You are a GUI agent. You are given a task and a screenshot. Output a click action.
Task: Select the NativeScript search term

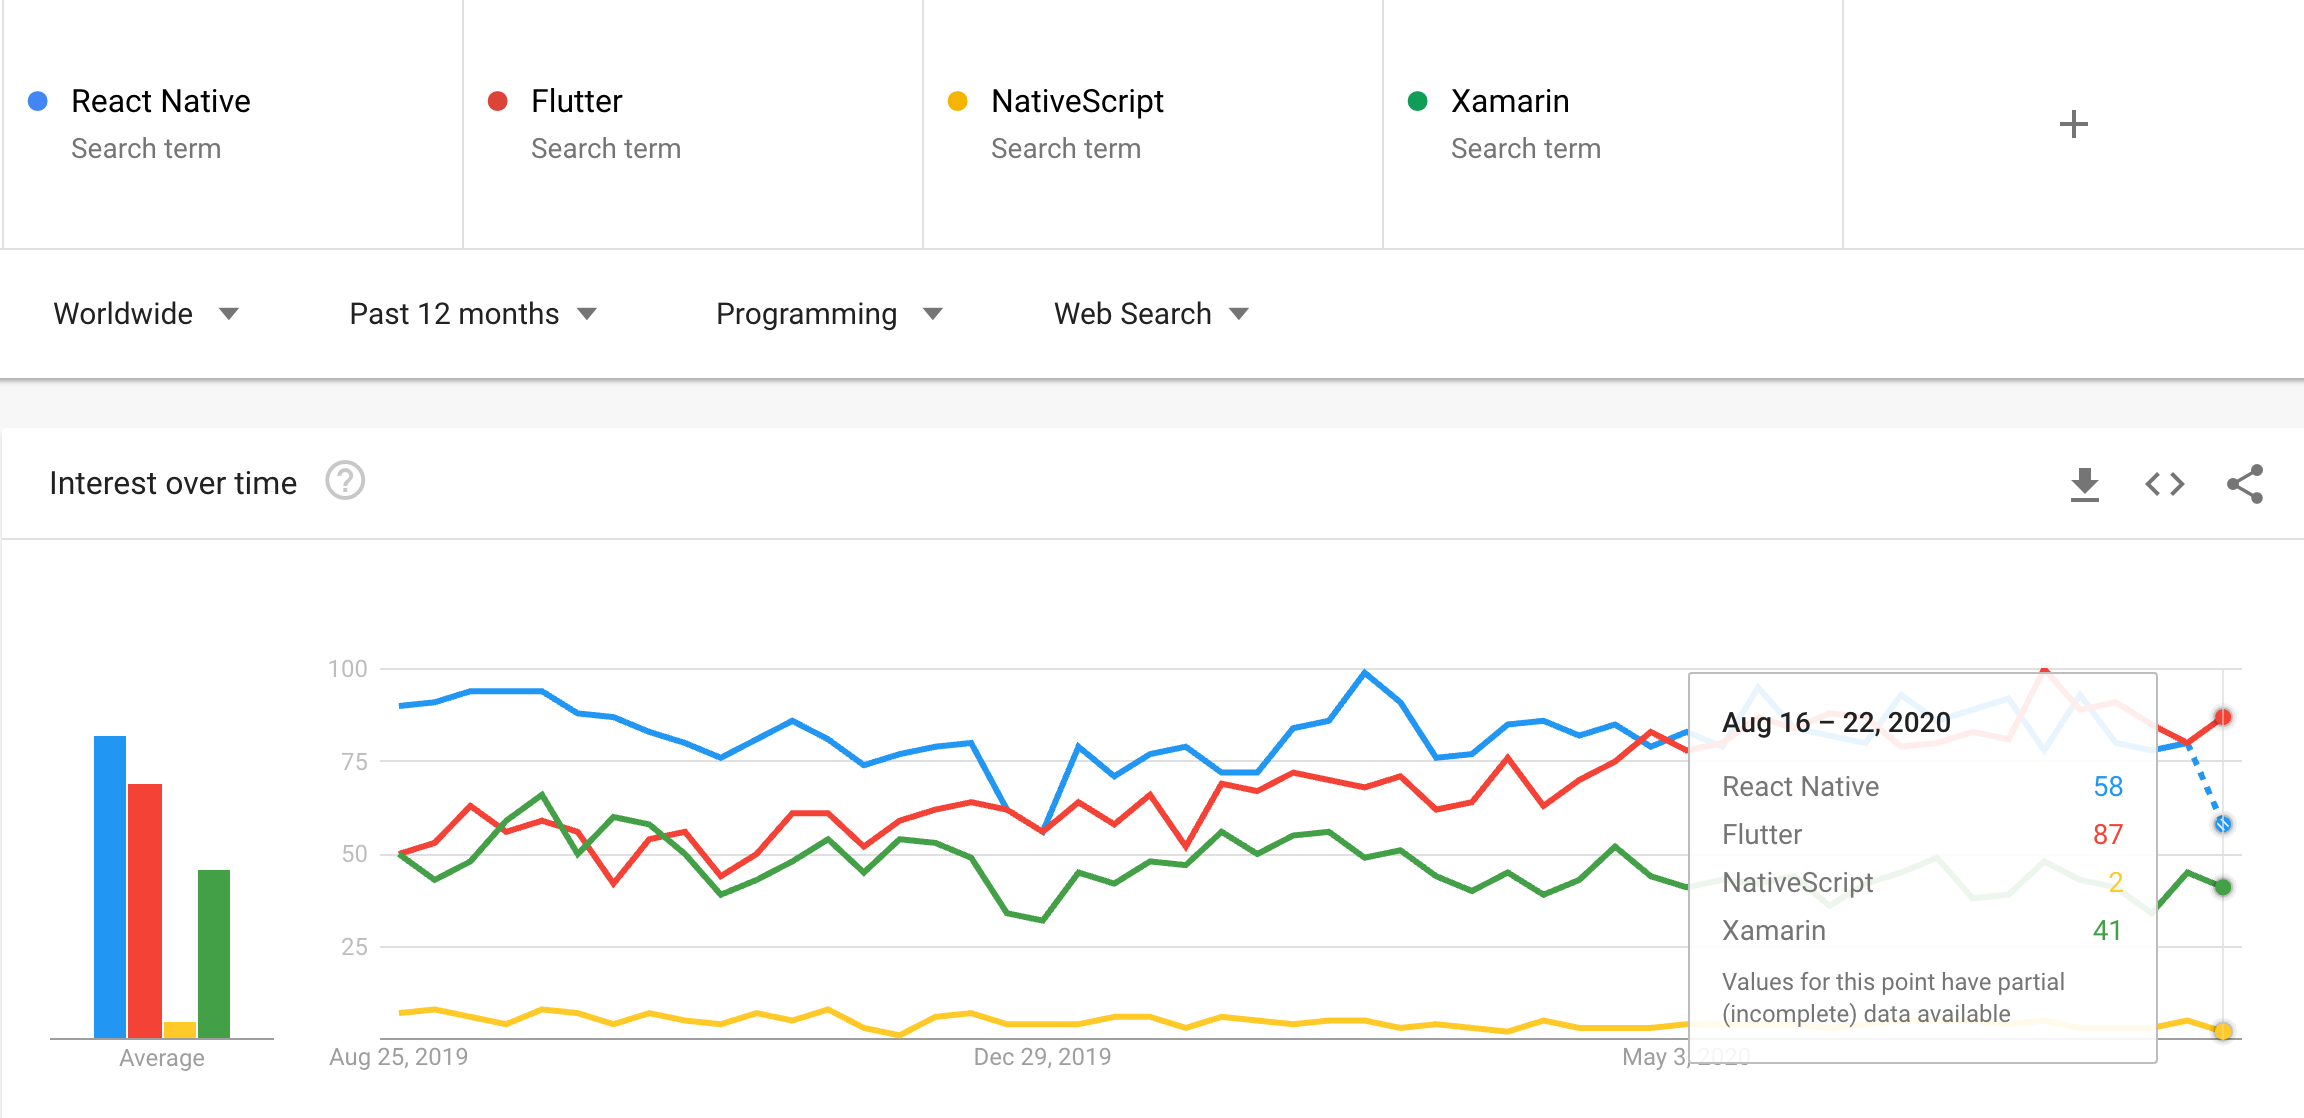[1153, 124]
